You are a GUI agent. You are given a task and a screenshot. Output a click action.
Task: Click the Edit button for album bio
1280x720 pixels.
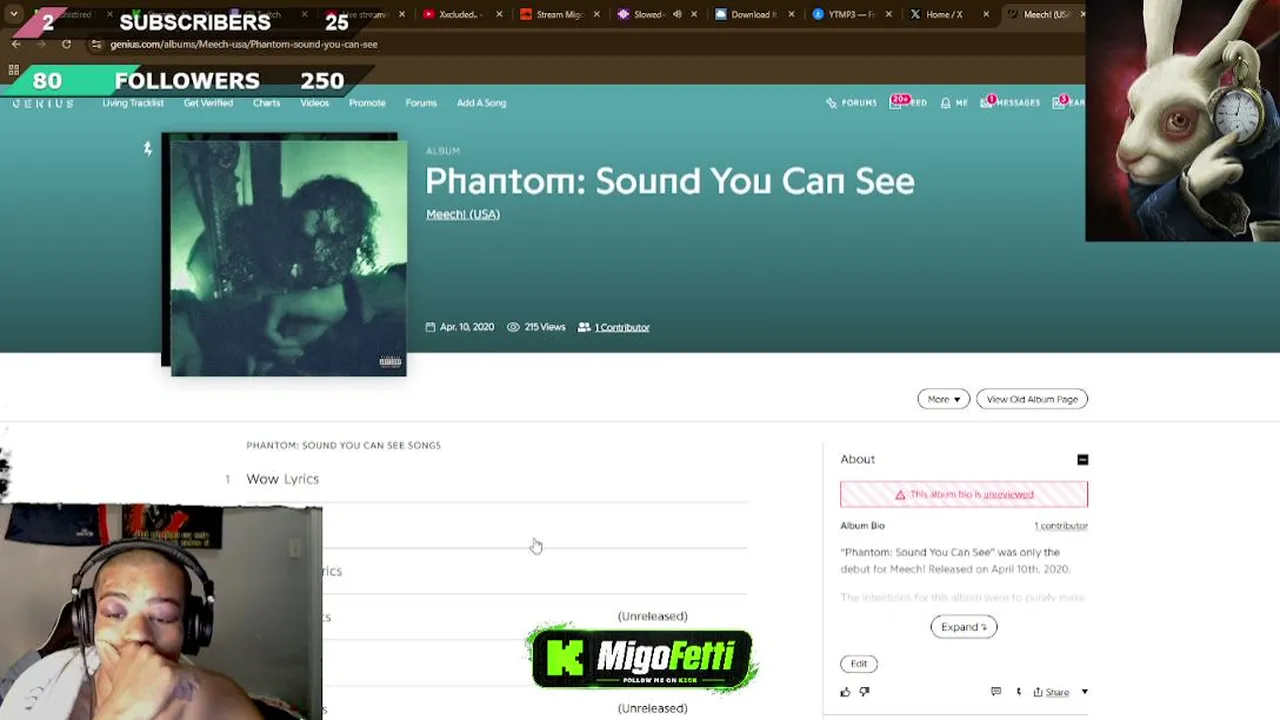point(859,664)
